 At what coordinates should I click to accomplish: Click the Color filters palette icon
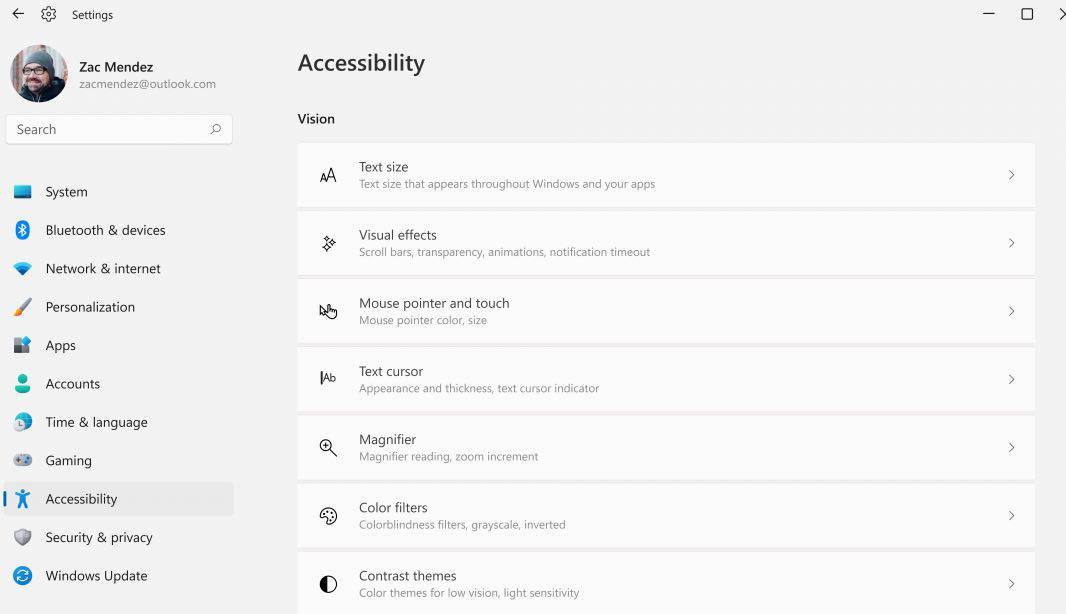tap(328, 516)
